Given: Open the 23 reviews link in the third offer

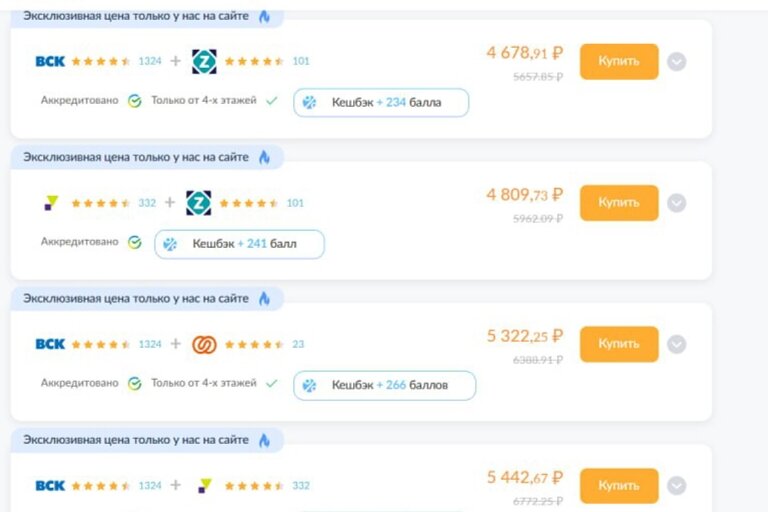Looking at the screenshot, I should point(298,344).
